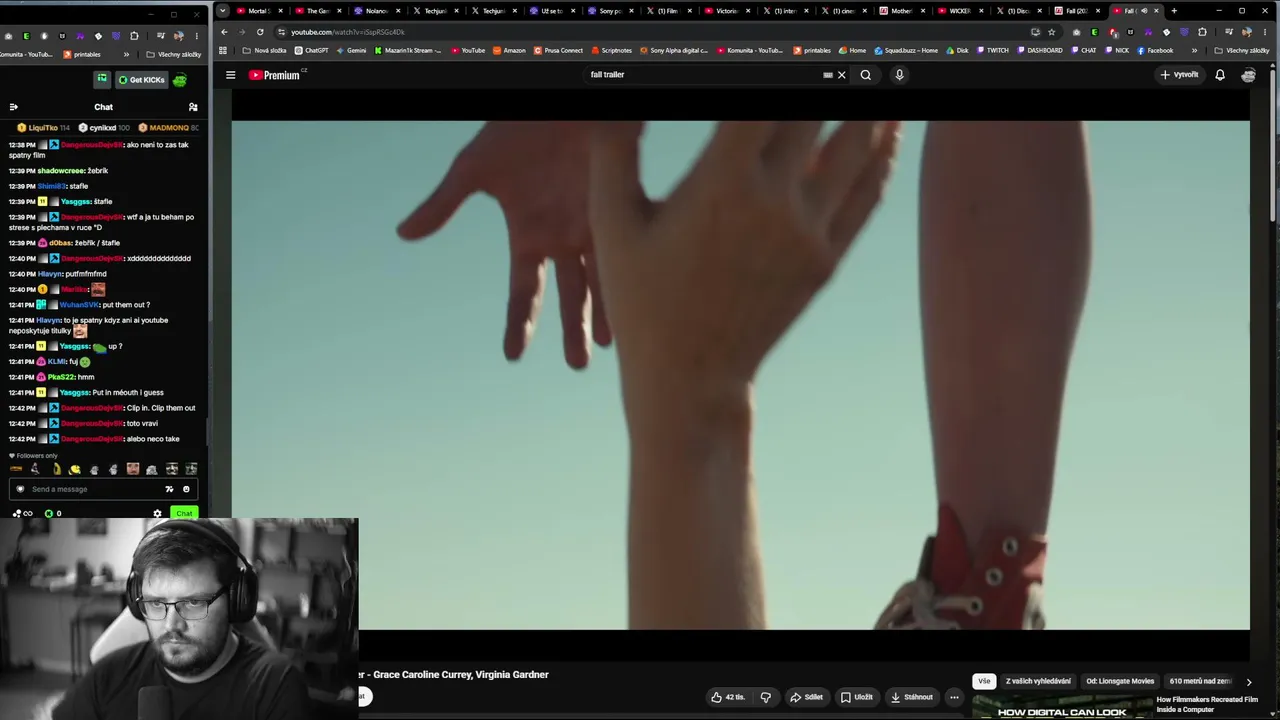Bookmark this page with the star icon

1051,32
